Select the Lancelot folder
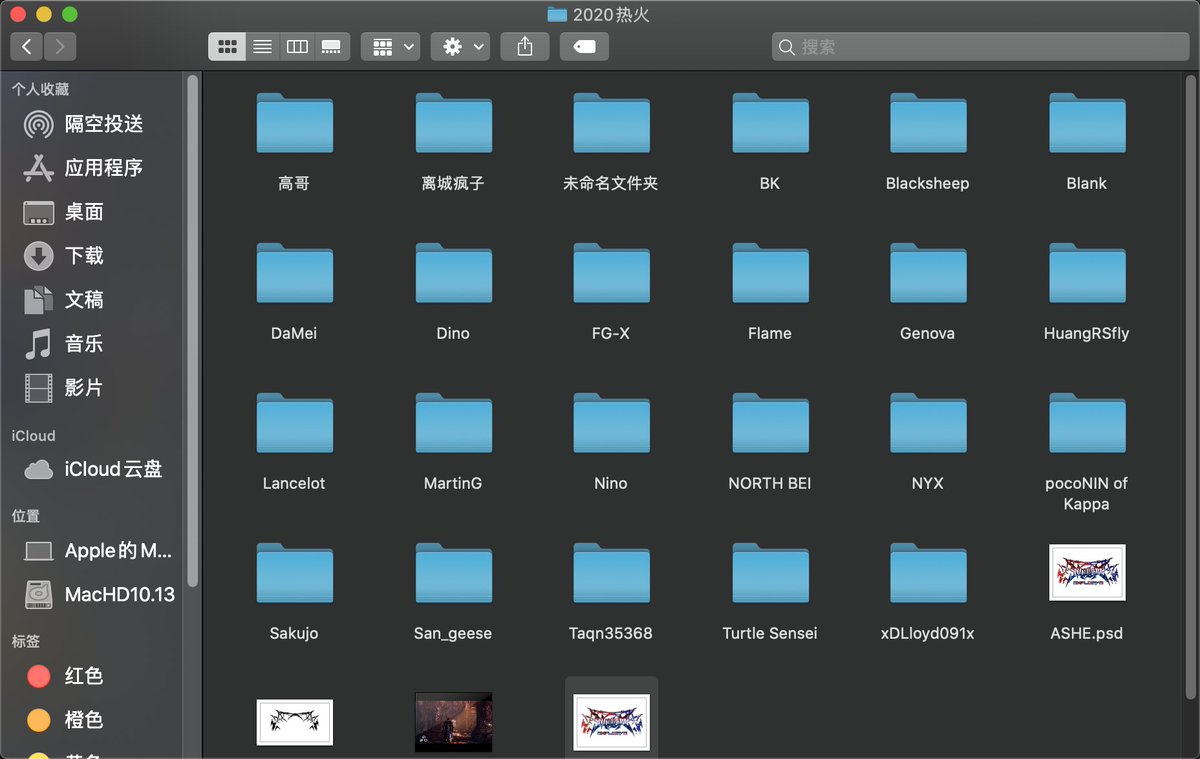This screenshot has height=759, width=1200. pos(295,423)
